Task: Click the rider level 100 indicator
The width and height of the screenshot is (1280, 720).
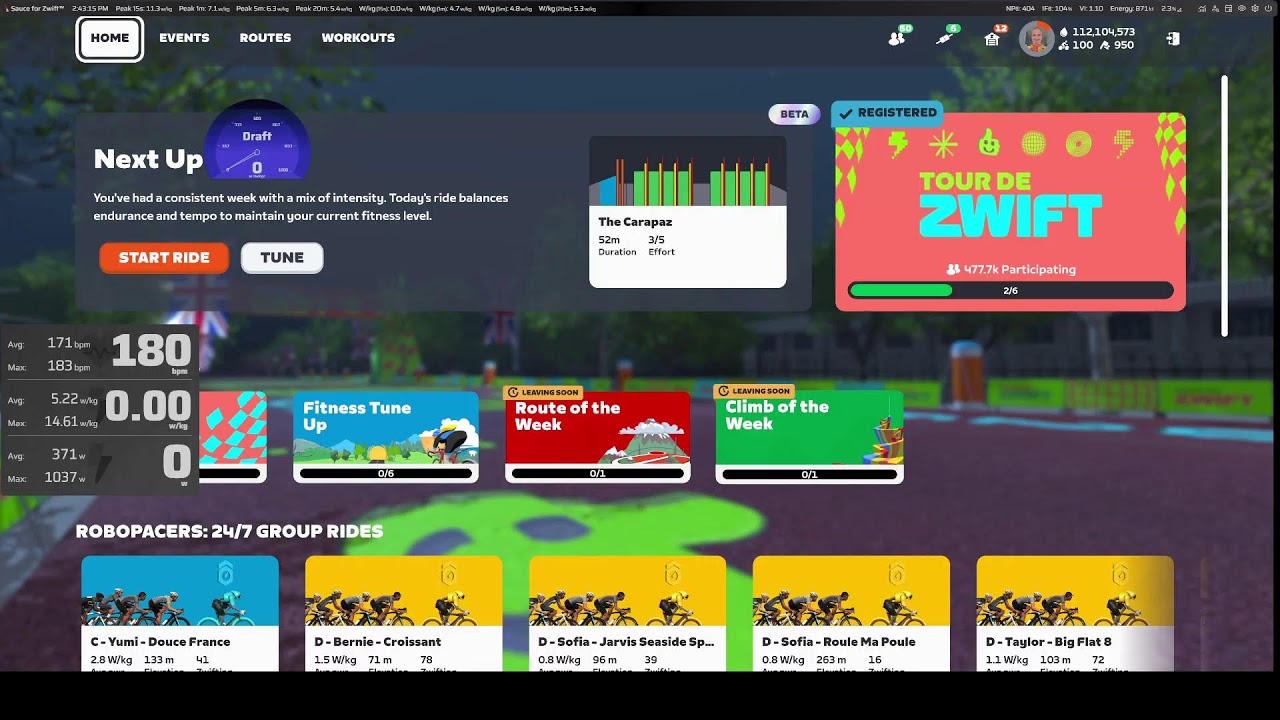Action: pos(1076,45)
